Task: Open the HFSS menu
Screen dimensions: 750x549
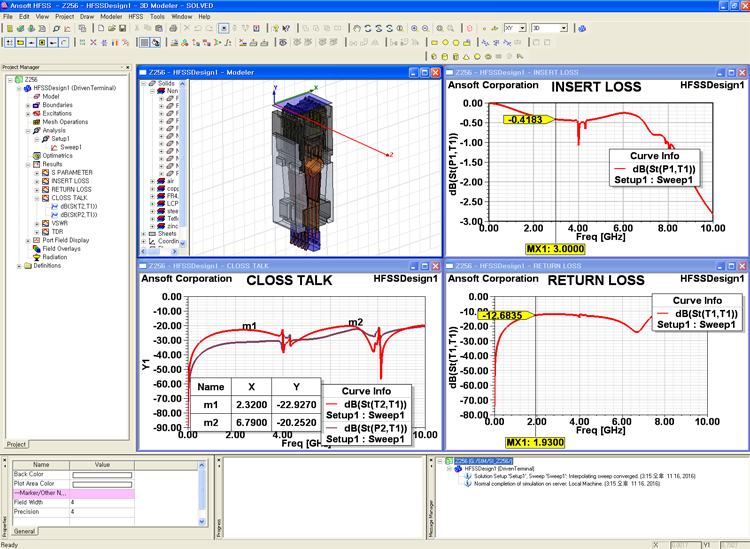Action: point(136,16)
